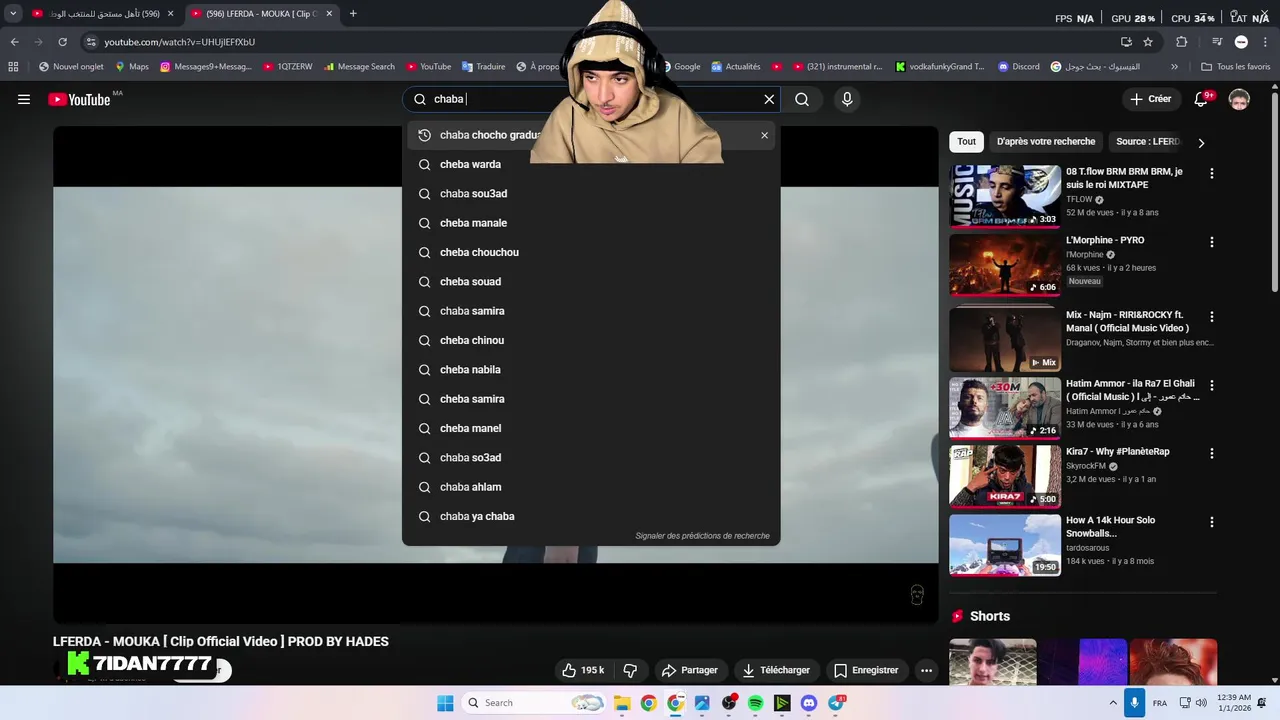This screenshot has width=1280, height=720.
Task: Click the address bar URL
Action: [180, 42]
